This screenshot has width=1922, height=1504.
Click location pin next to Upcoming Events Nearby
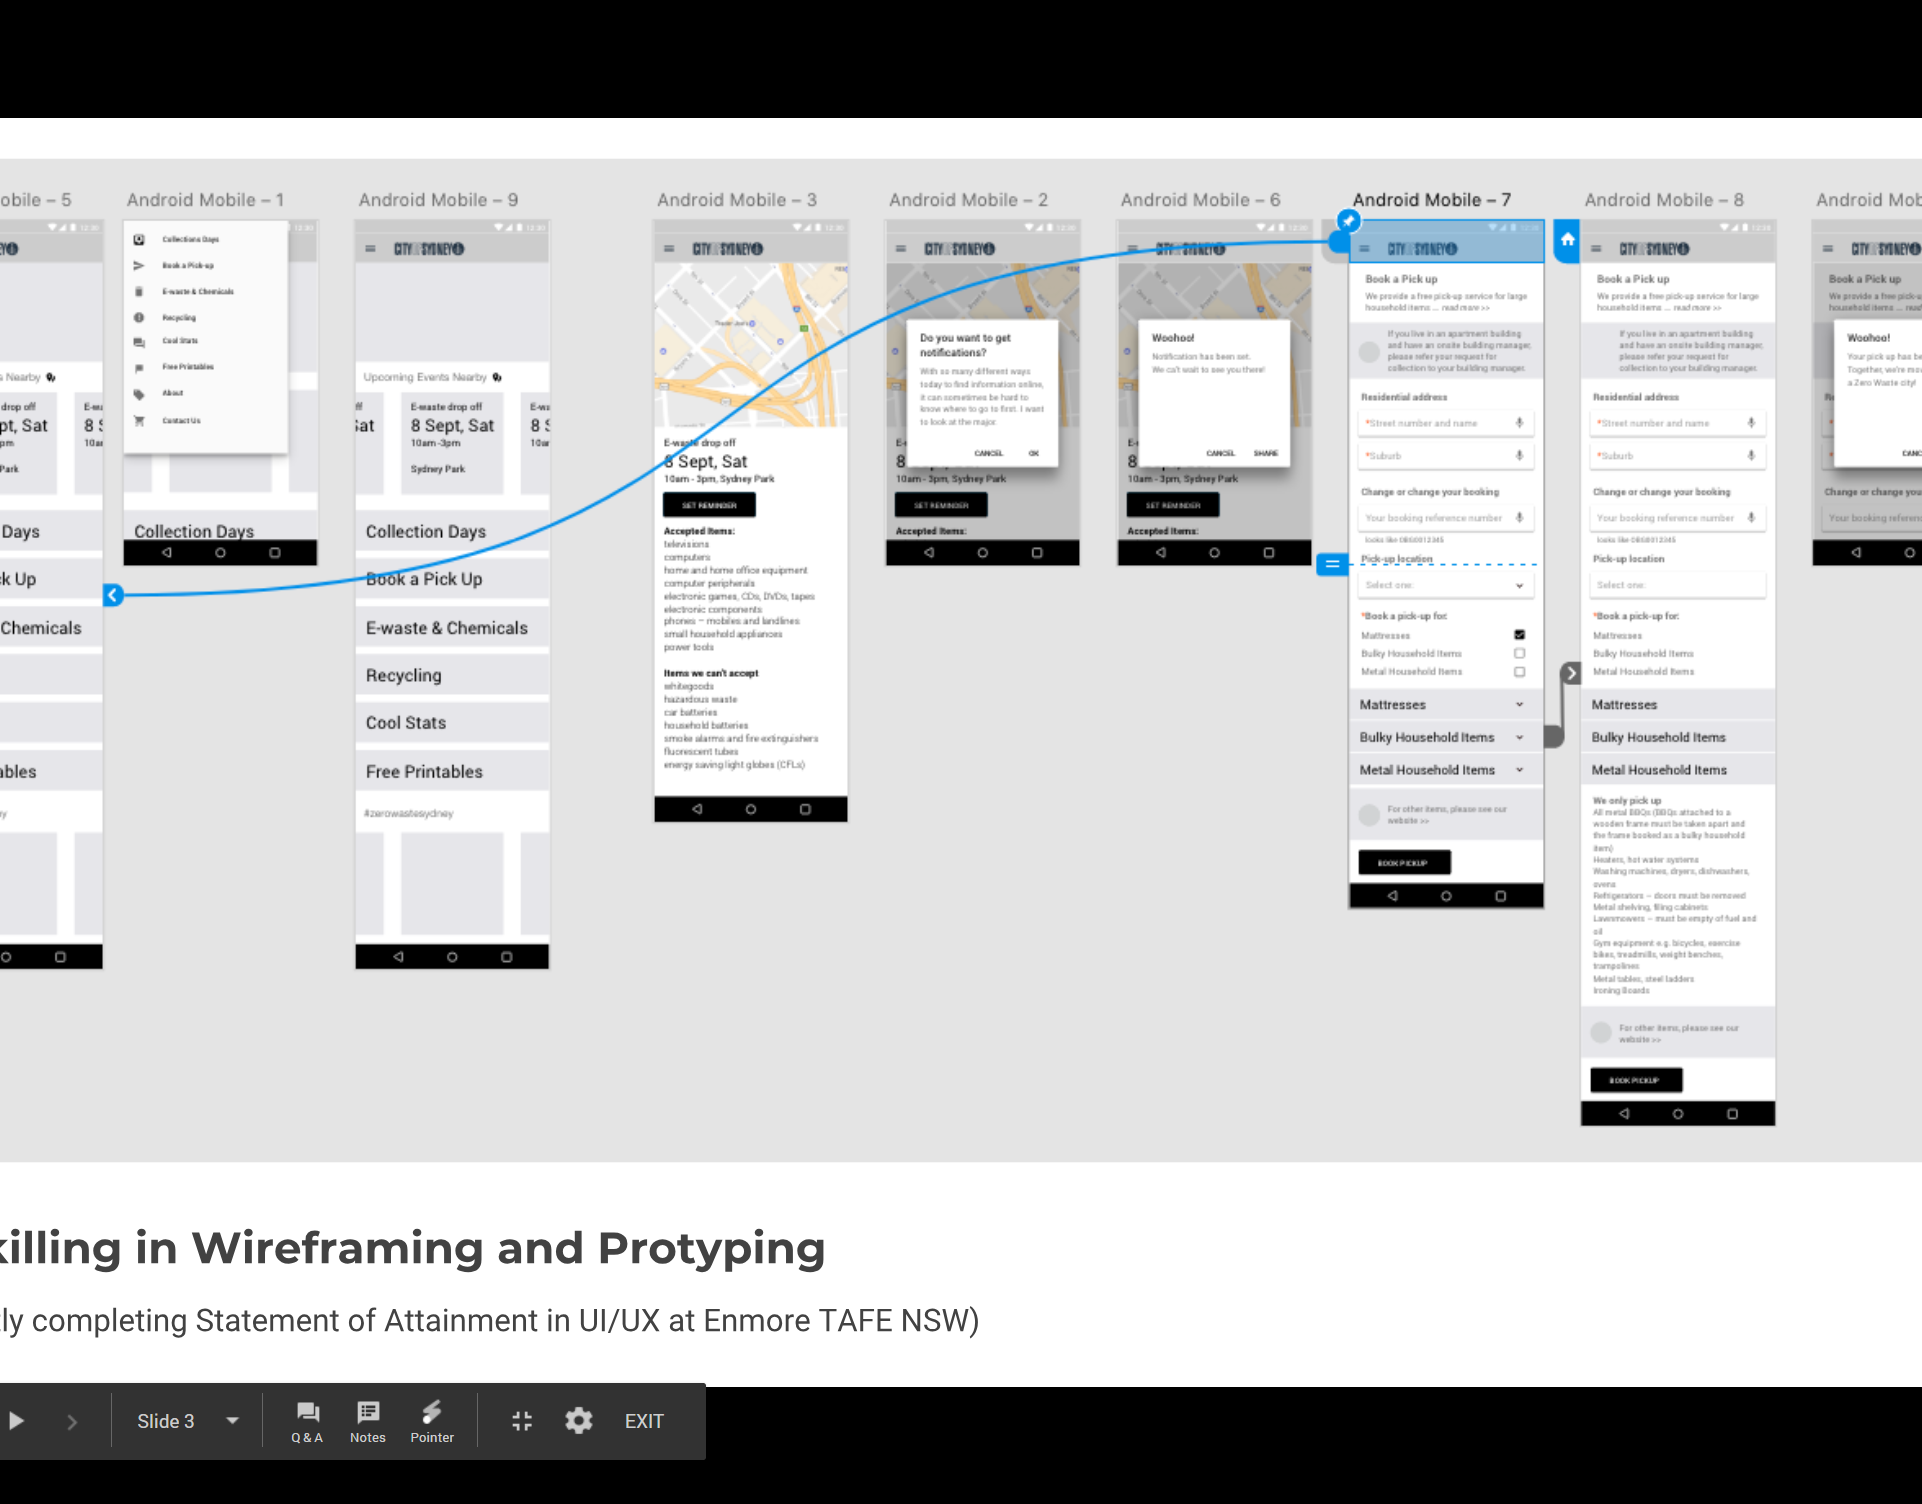point(497,377)
